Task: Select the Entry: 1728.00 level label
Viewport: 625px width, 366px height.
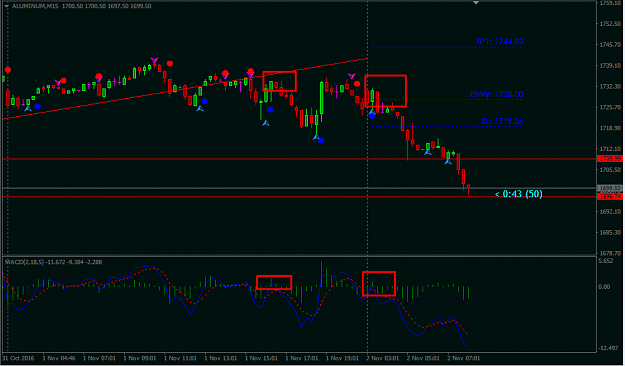Action: [497, 94]
